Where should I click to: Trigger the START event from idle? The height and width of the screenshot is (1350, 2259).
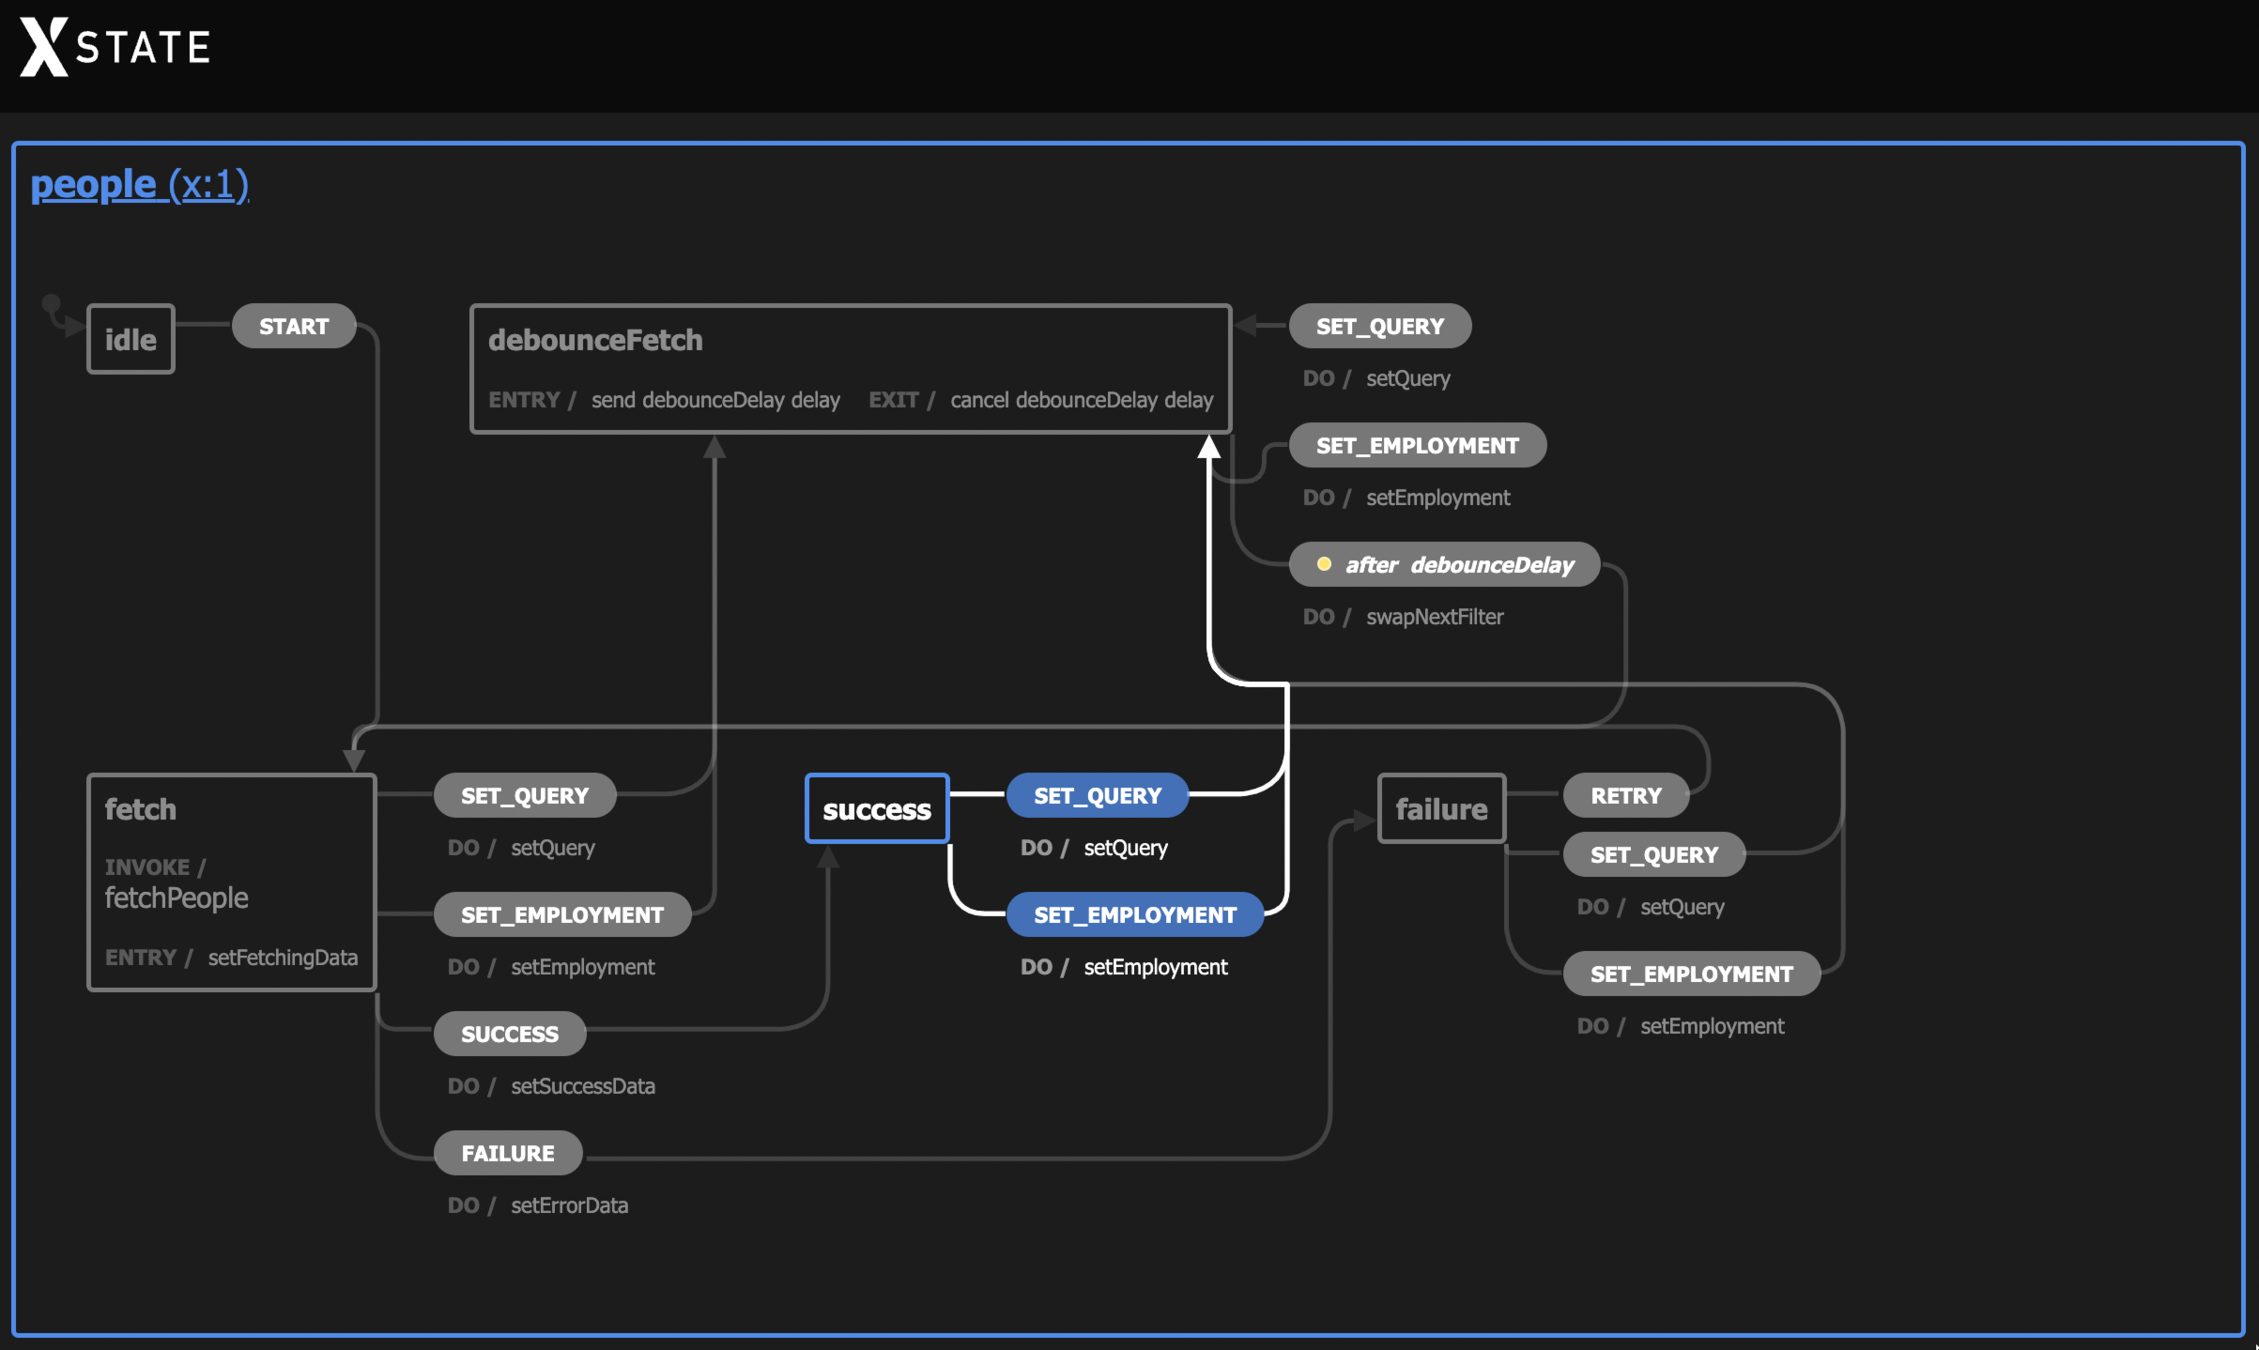[x=293, y=326]
